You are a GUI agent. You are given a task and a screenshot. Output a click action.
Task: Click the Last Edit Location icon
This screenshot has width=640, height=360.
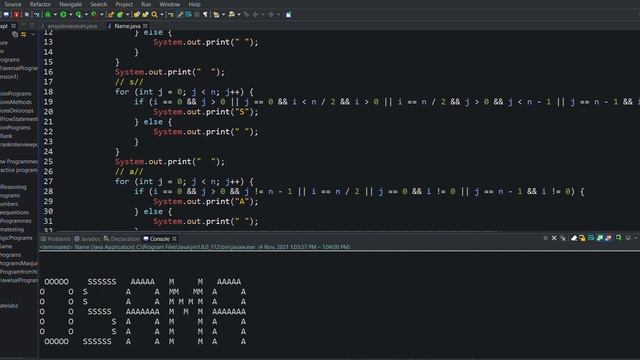pyautogui.click(x=247, y=14)
